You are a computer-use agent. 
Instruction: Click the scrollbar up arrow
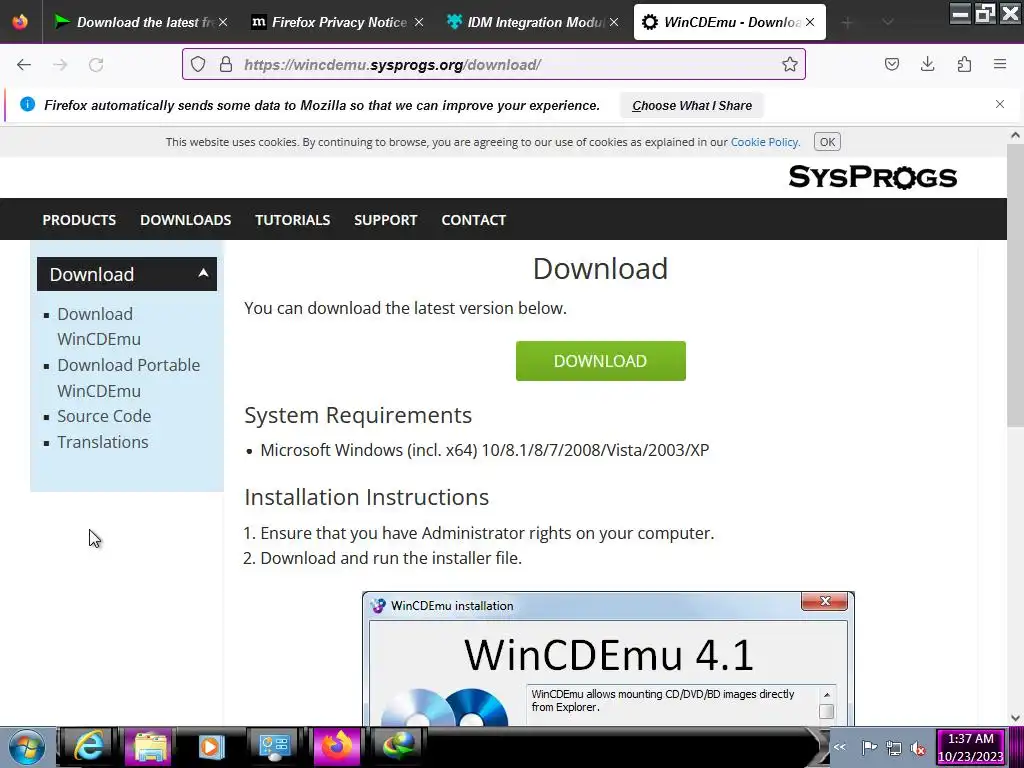[1015, 135]
